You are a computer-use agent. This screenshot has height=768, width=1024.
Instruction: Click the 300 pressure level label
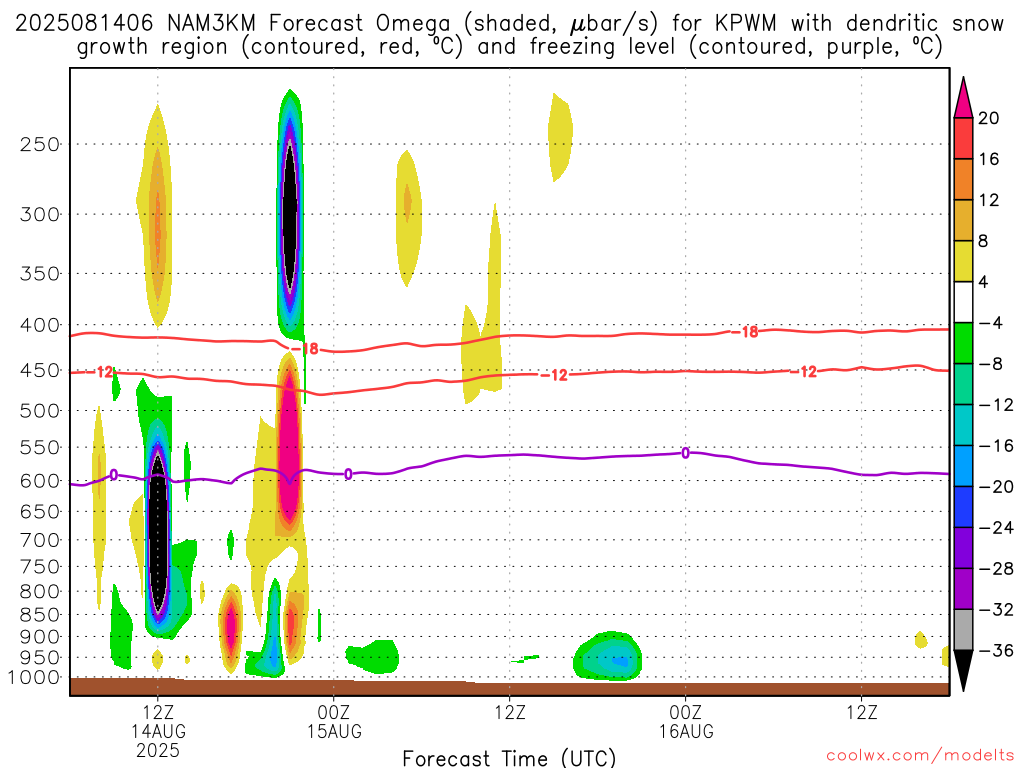(40, 214)
